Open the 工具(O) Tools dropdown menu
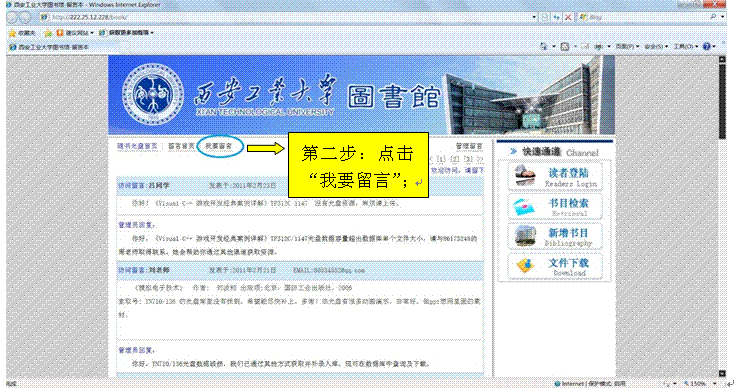 686,46
